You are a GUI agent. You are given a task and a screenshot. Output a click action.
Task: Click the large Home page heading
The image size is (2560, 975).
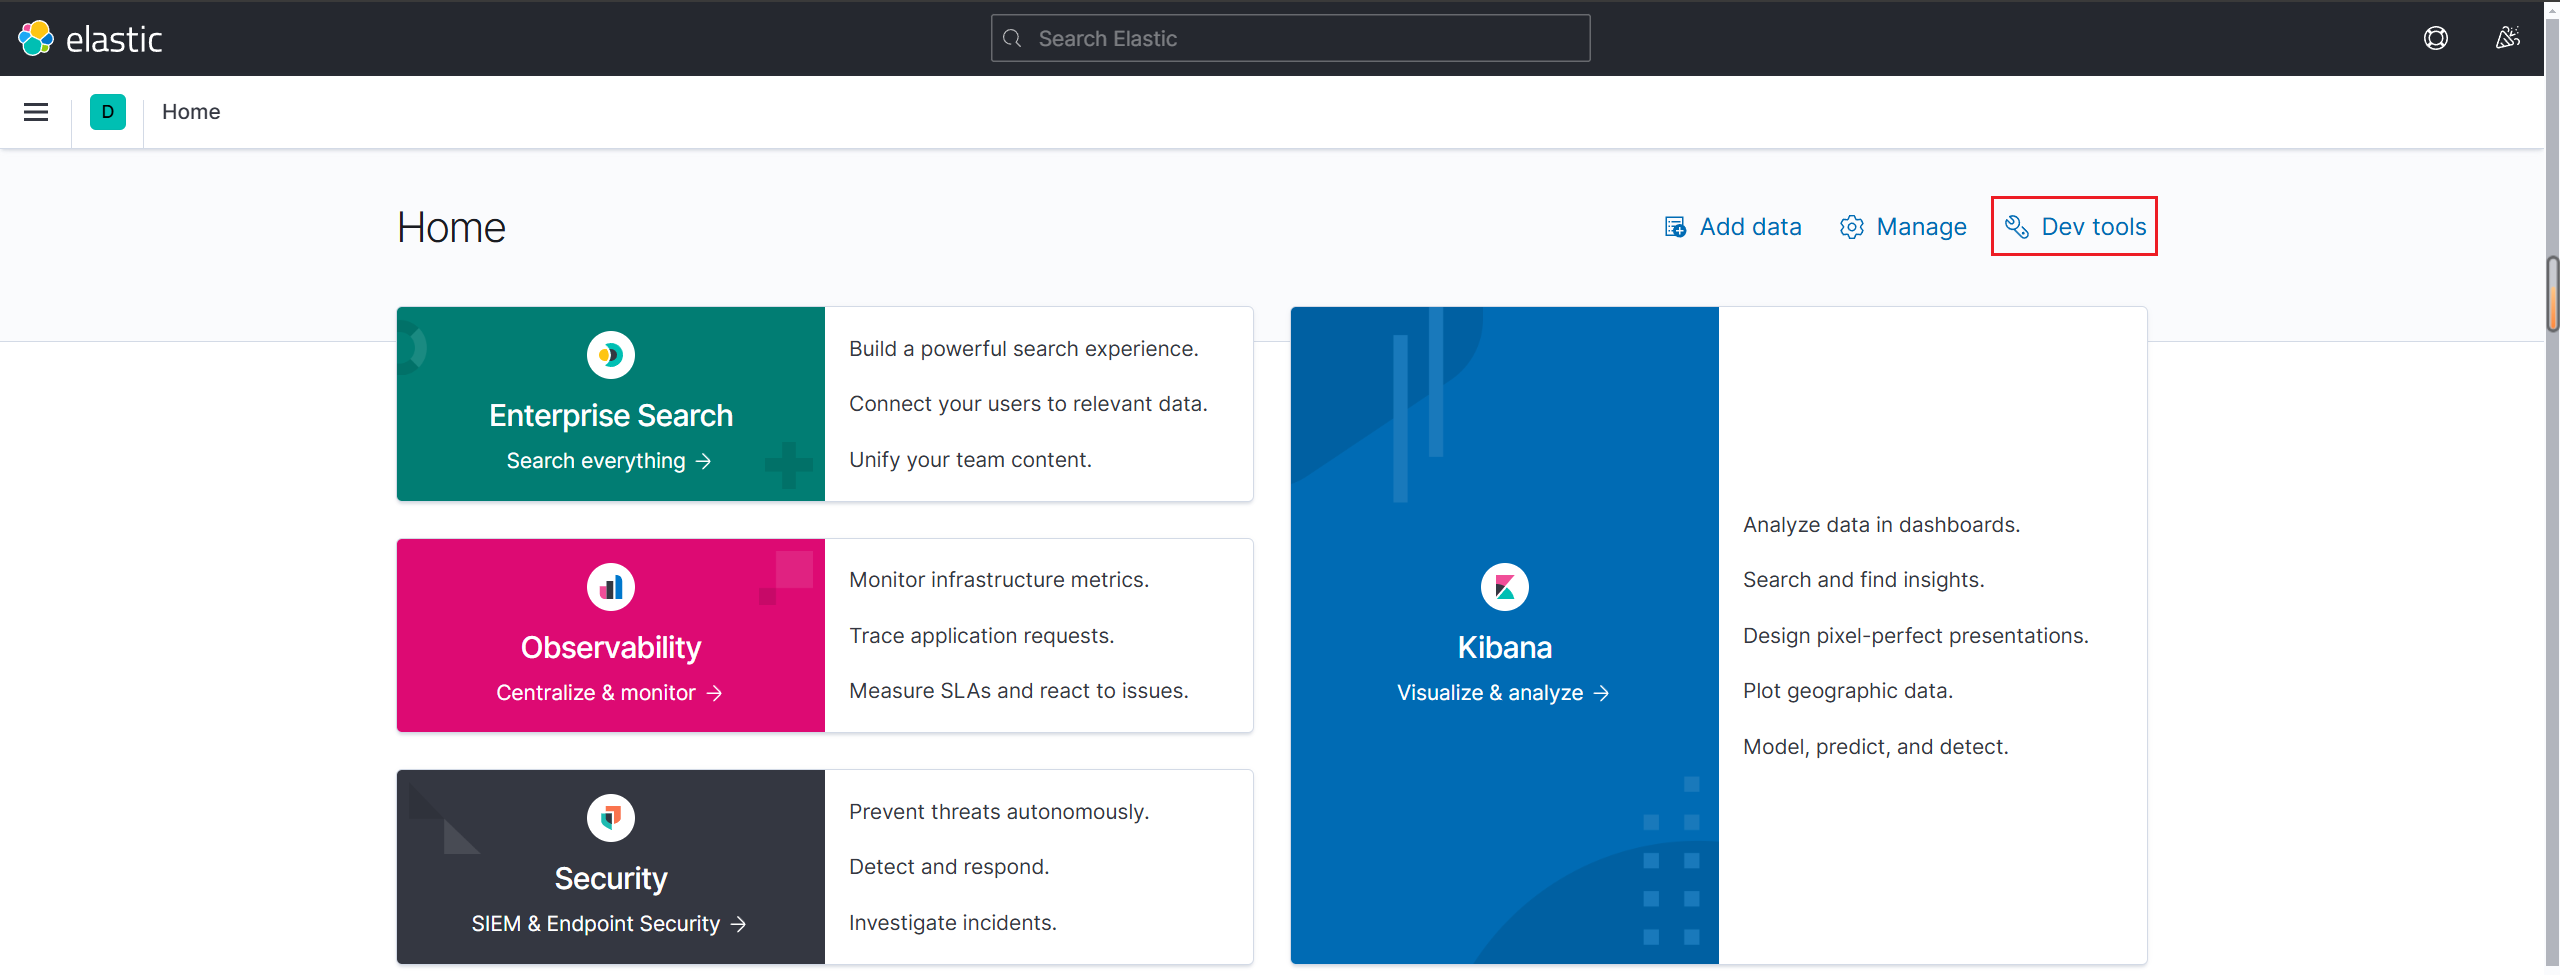tap(451, 228)
